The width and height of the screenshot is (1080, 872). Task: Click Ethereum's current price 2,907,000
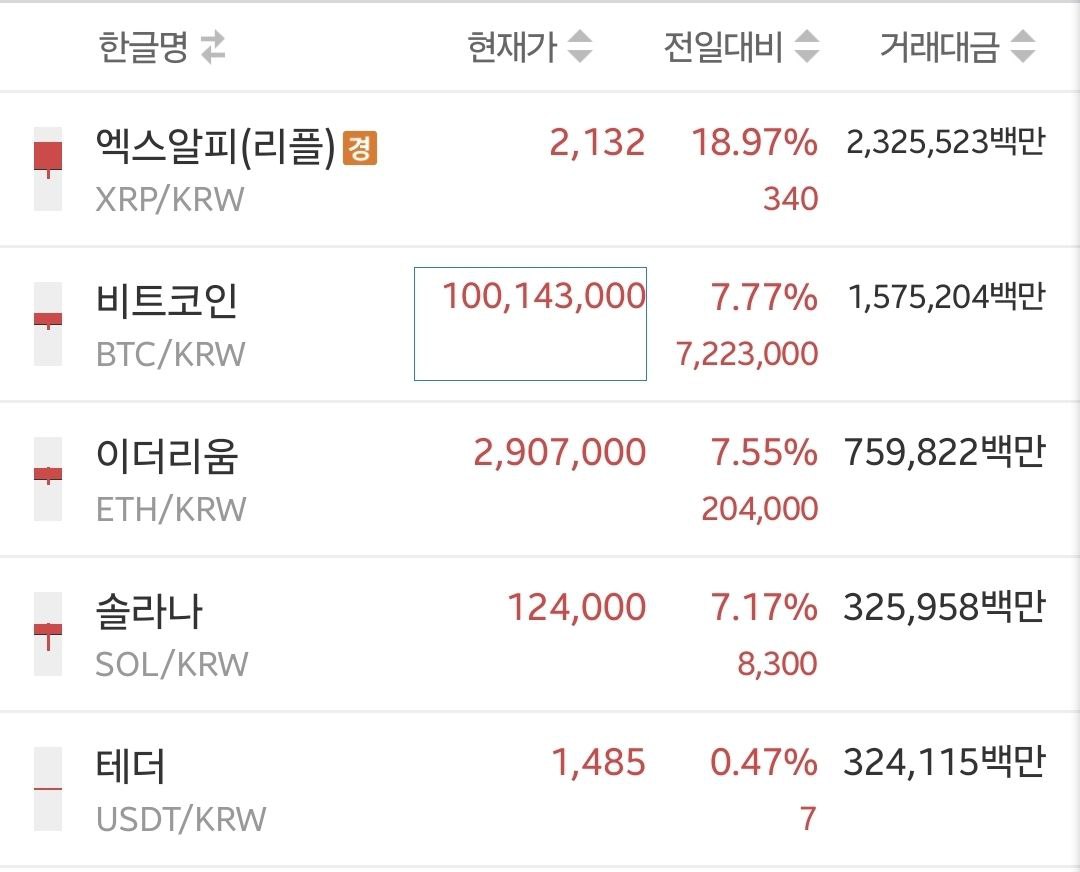pyautogui.click(x=560, y=452)
